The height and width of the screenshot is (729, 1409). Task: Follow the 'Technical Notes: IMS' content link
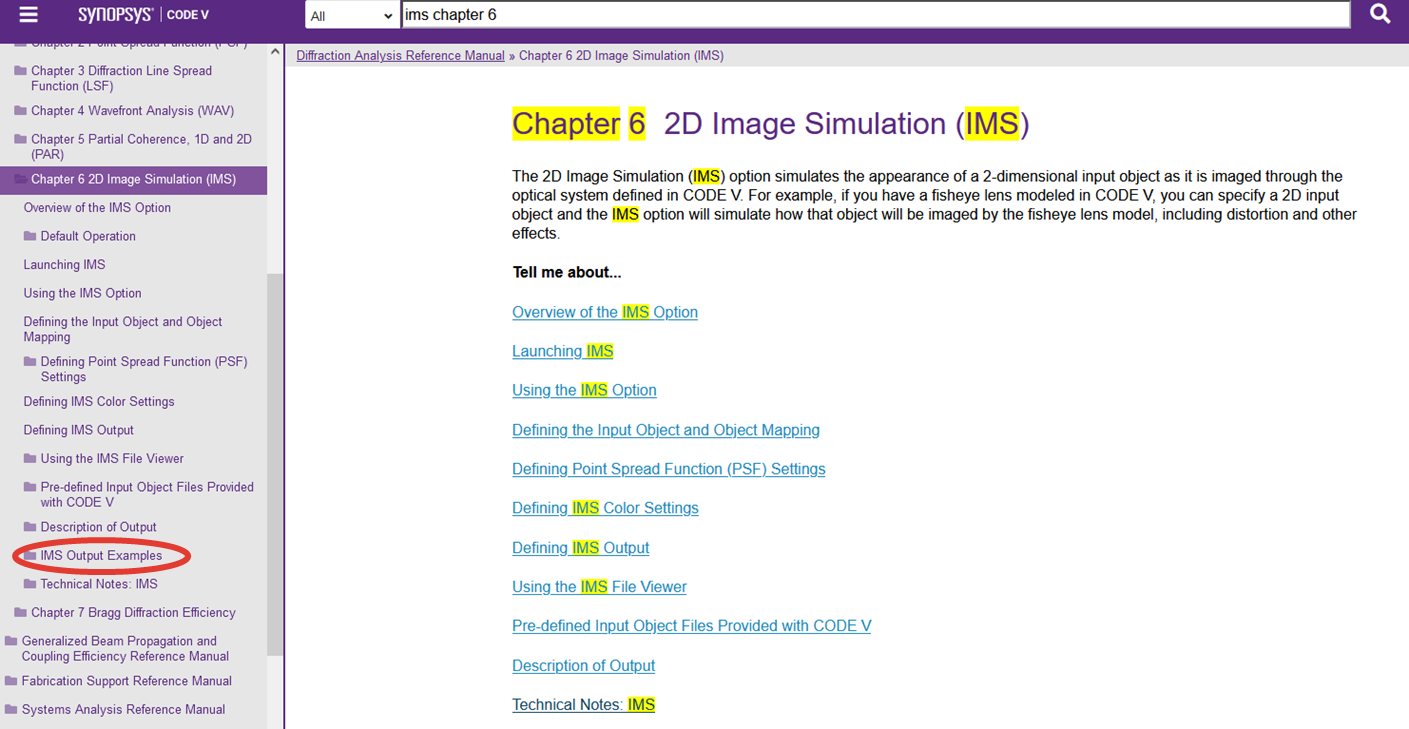[584, 705]
